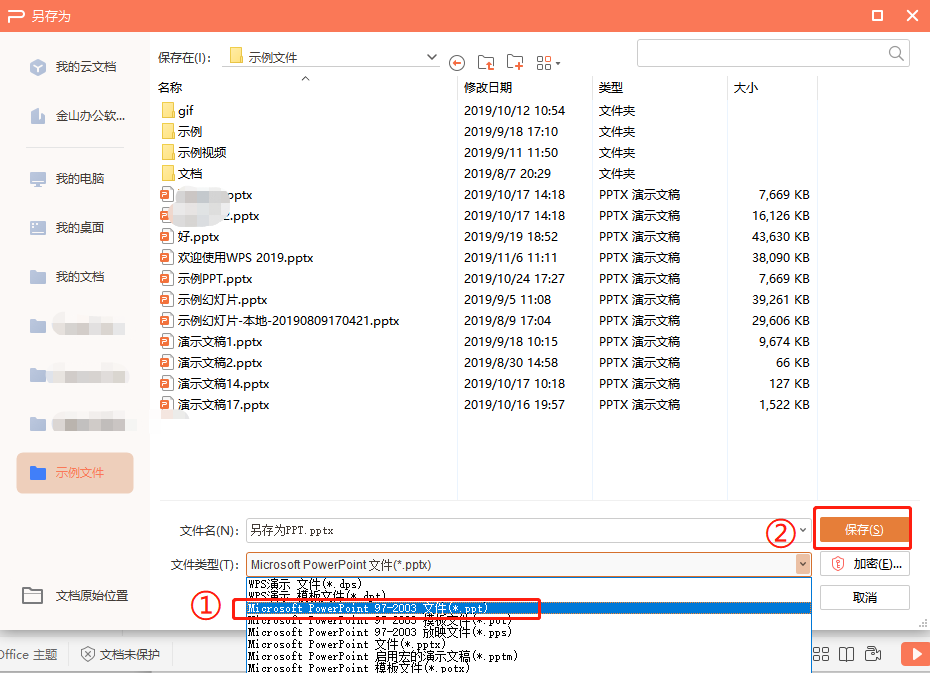Select the gif folder
The width and height of the screenshot is (930, 673).
point(177,111)
